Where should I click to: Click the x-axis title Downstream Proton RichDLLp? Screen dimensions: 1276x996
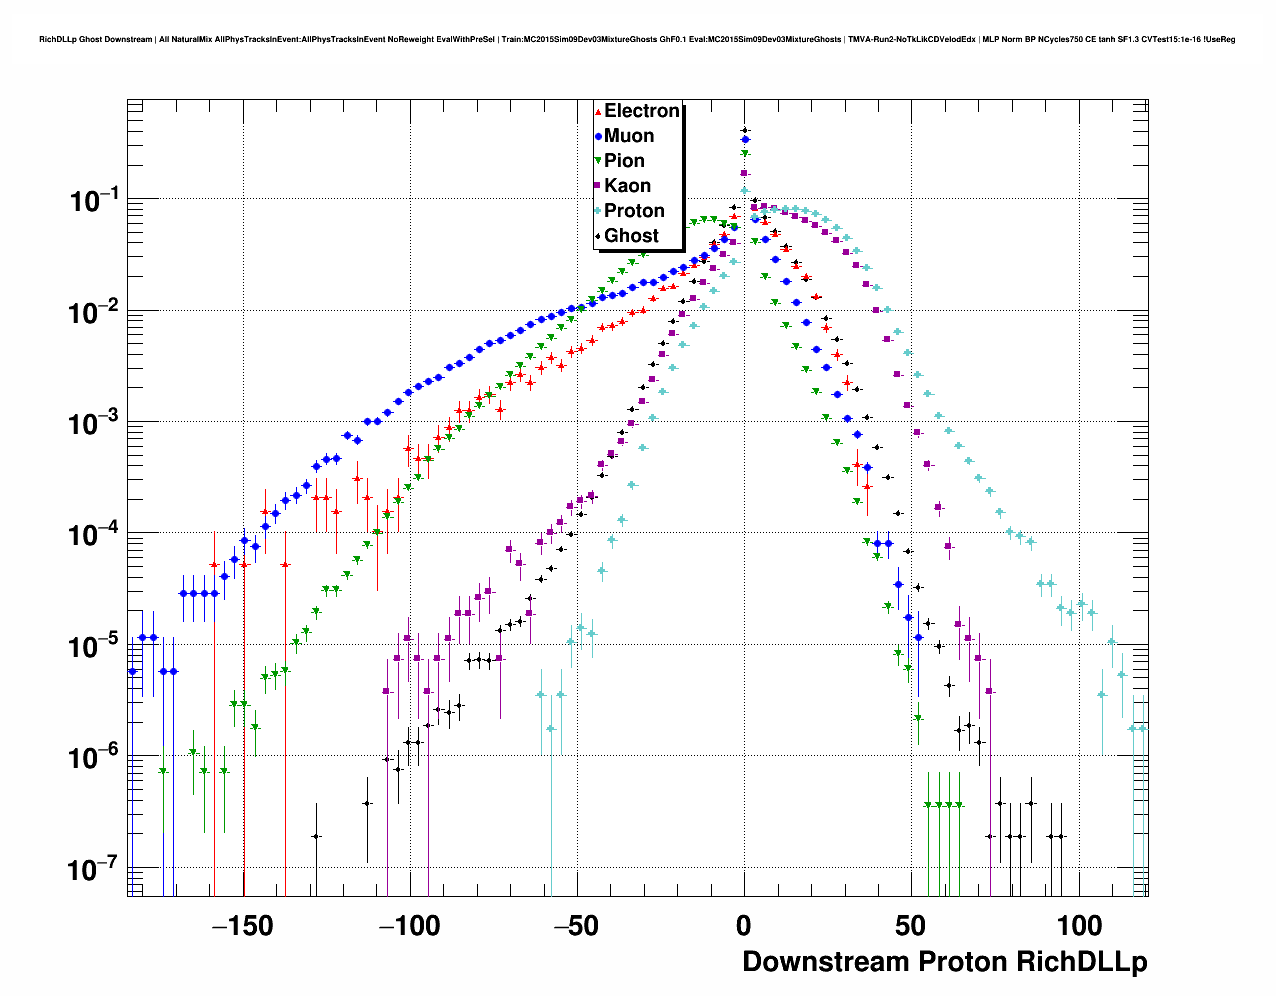[944, 962]
